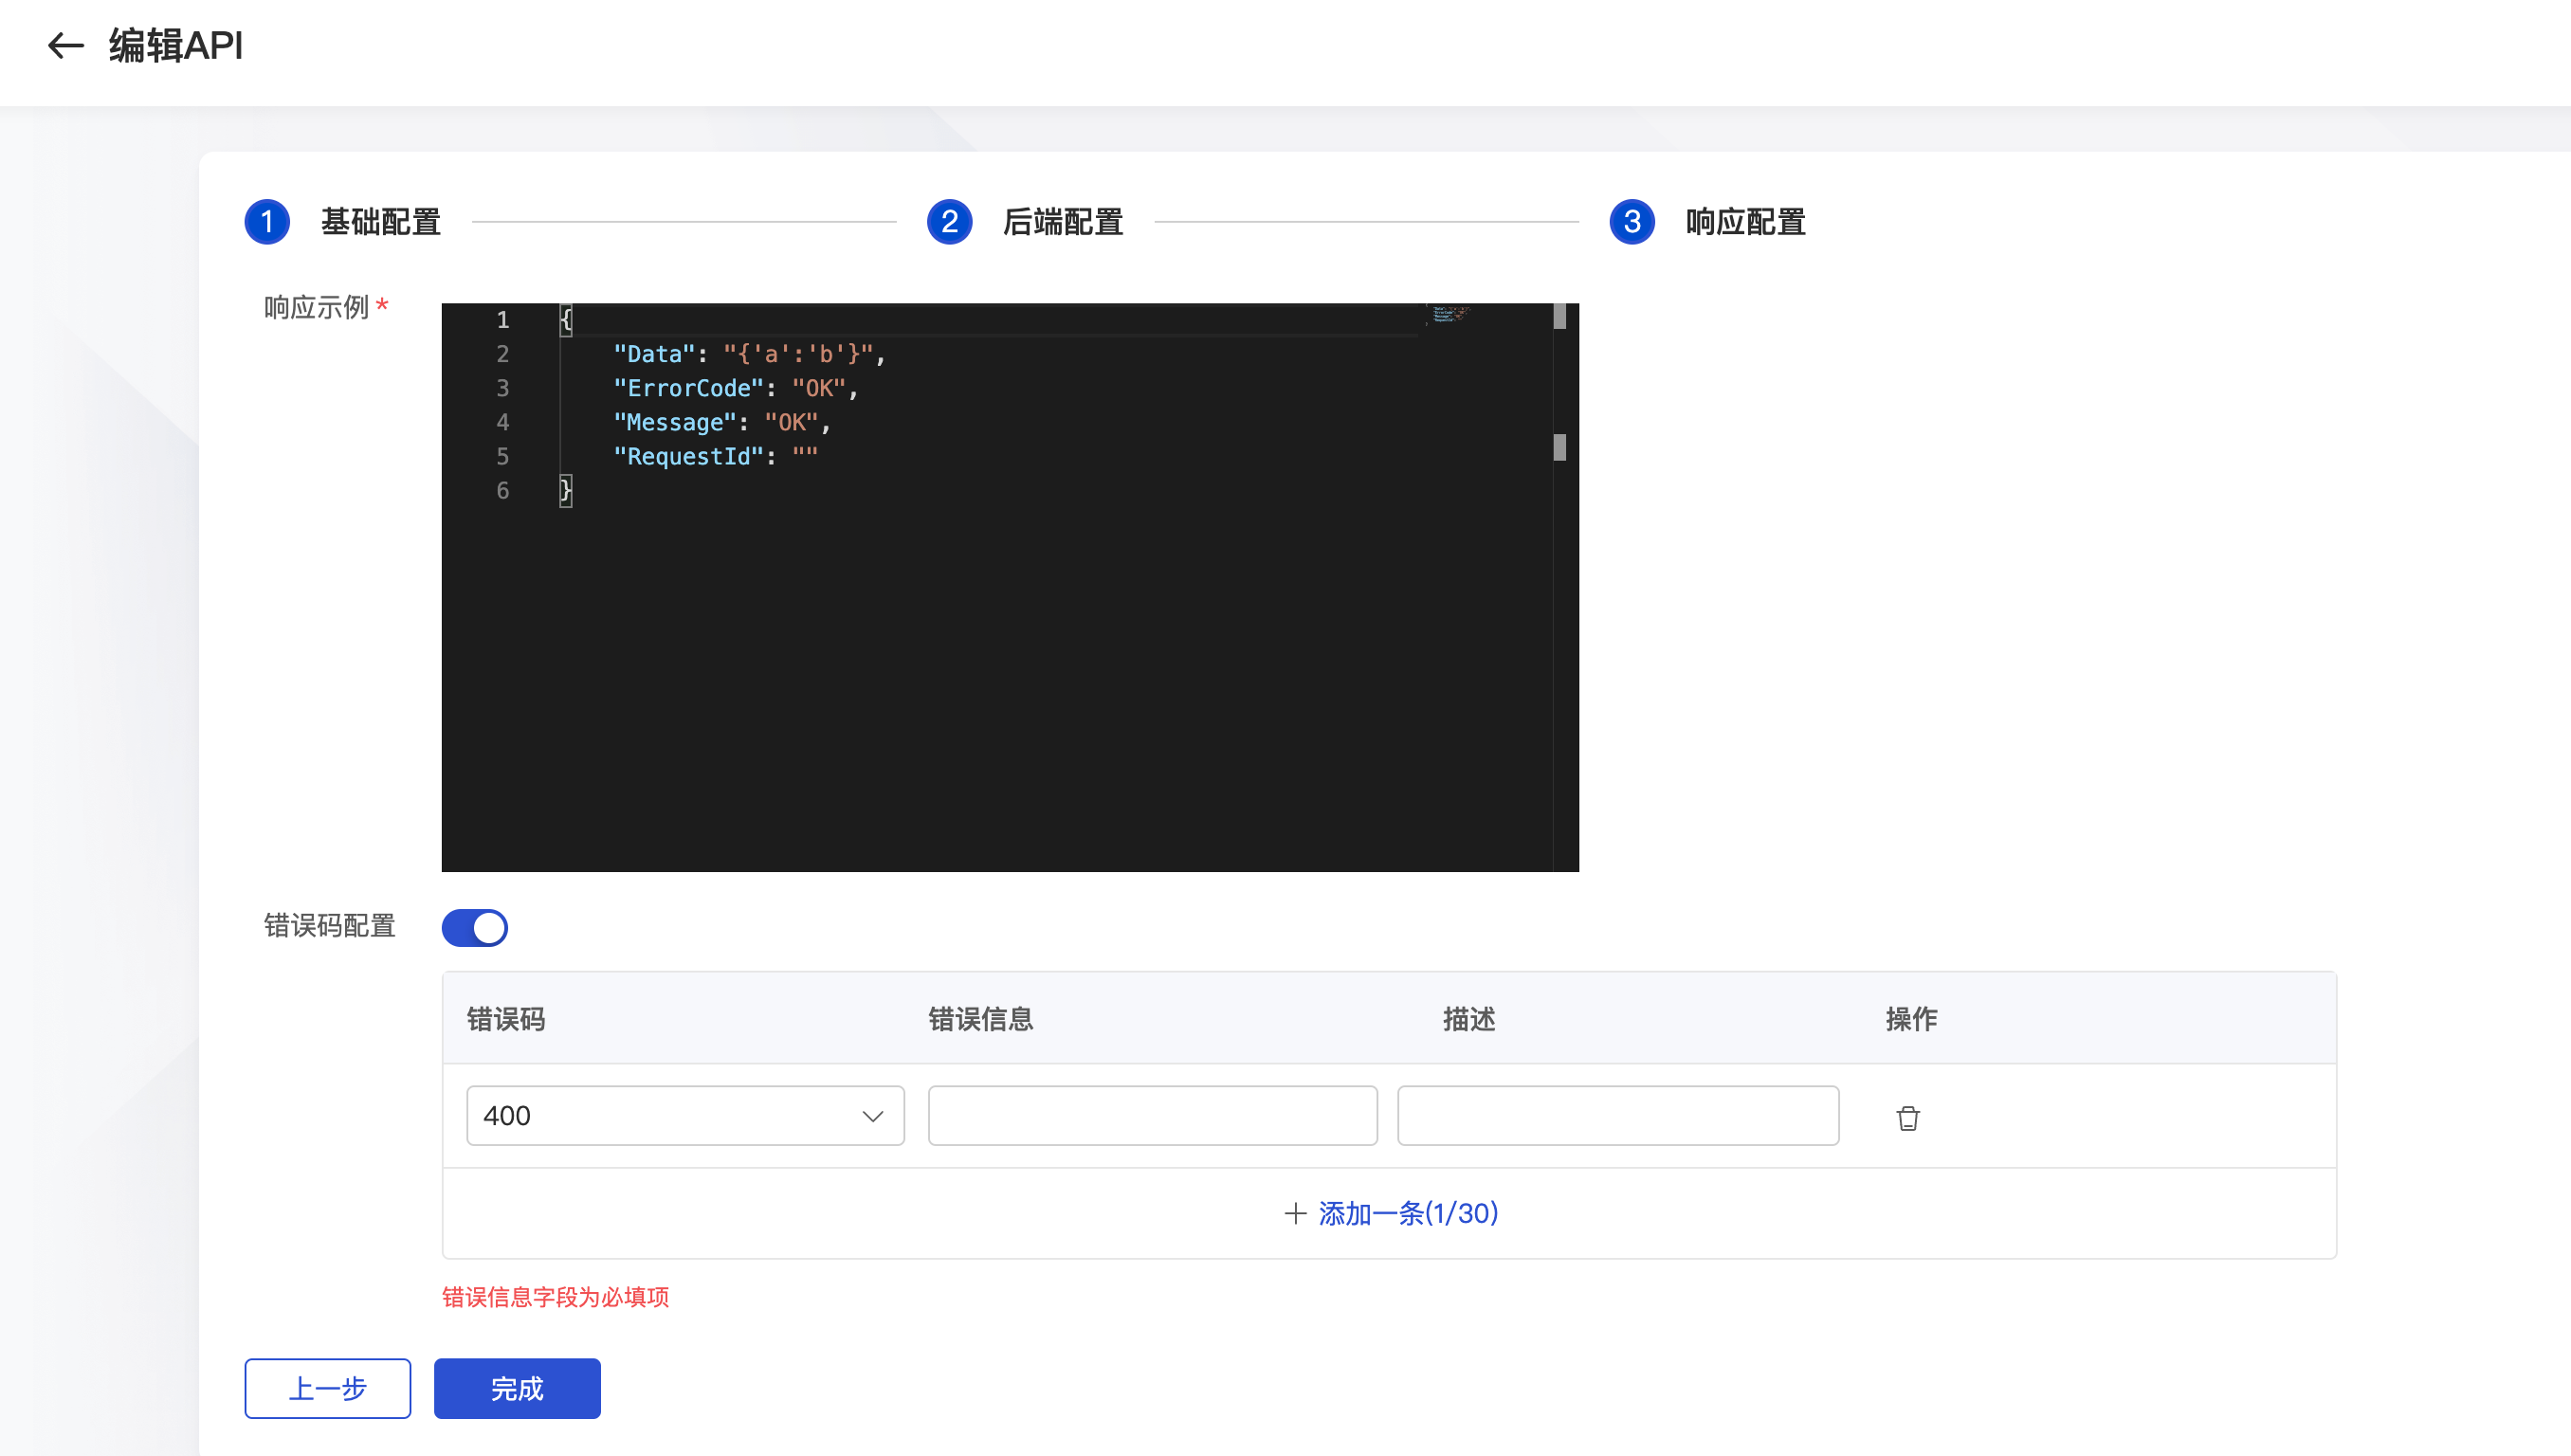The height and width of the screenshot is (1456, 2571).
Task: Click line 2 "Data" in editor
Action: click(749, 354)
